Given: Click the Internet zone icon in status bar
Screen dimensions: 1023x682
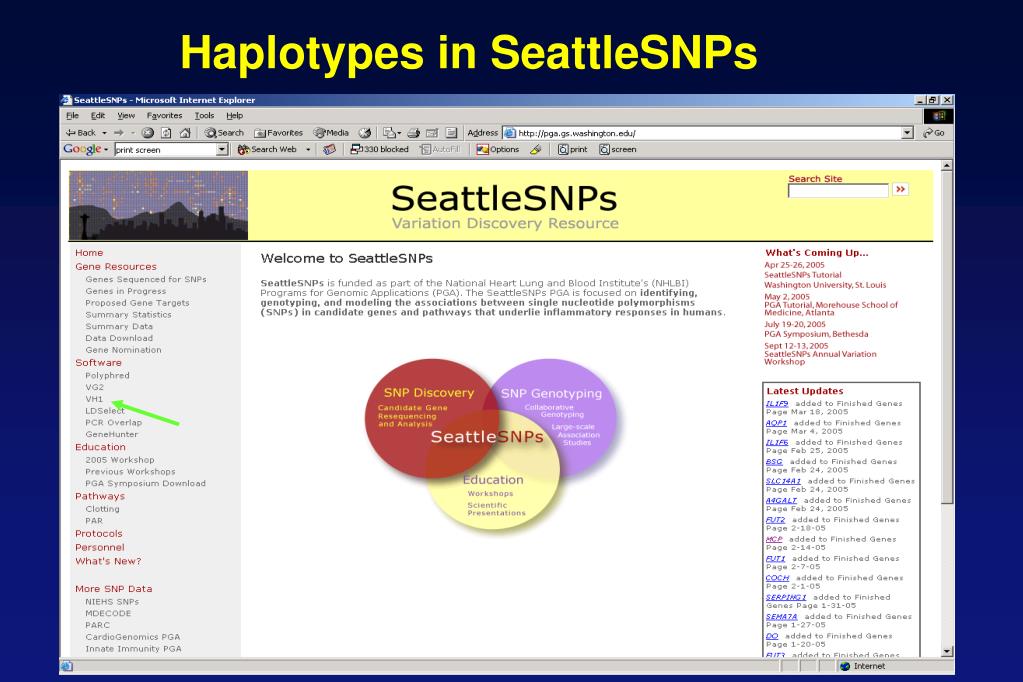Looking at the screenshot, I should [846, 666].
